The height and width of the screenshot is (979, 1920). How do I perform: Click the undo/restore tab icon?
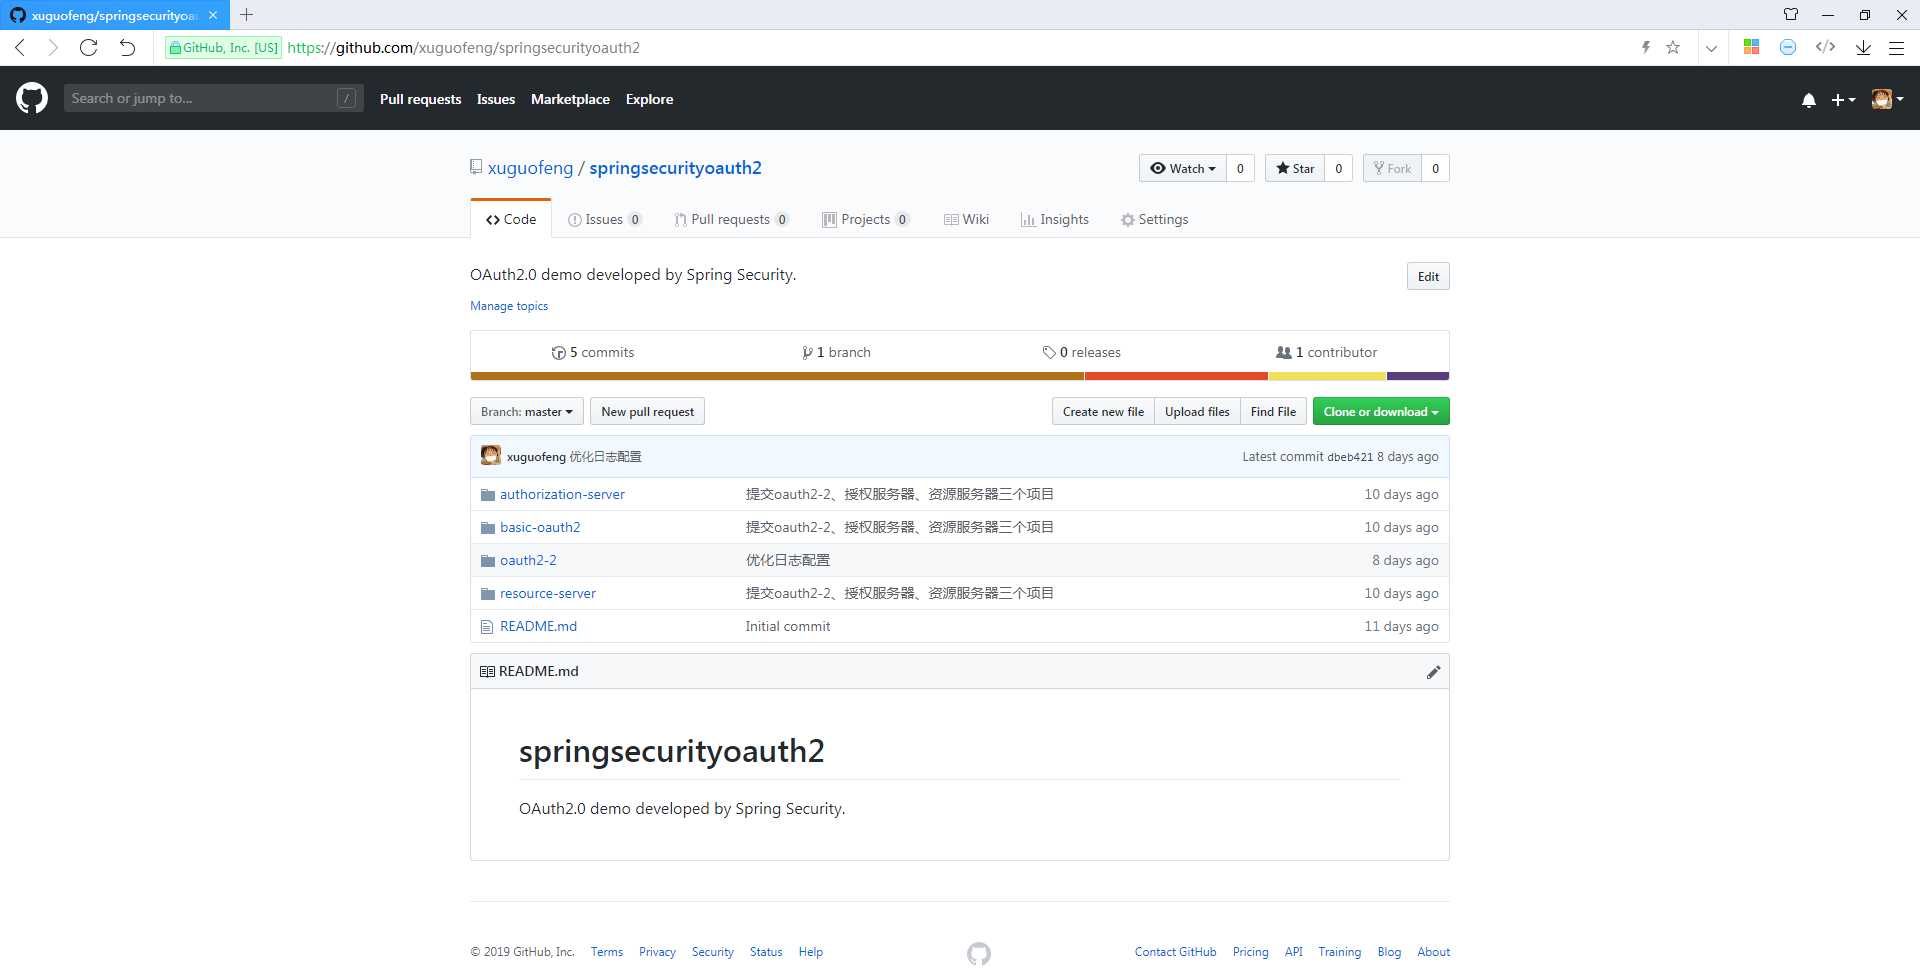coord(127,47)
